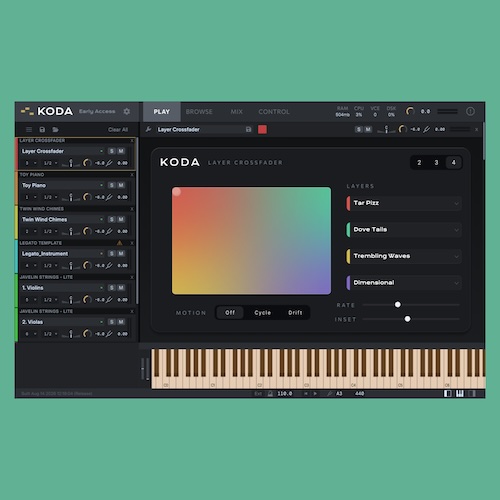The height and width of the screenshot is (500, 500).
Task: Adjust volume knob for Twin Wind Chimes
Action: [x=87, y=231]
